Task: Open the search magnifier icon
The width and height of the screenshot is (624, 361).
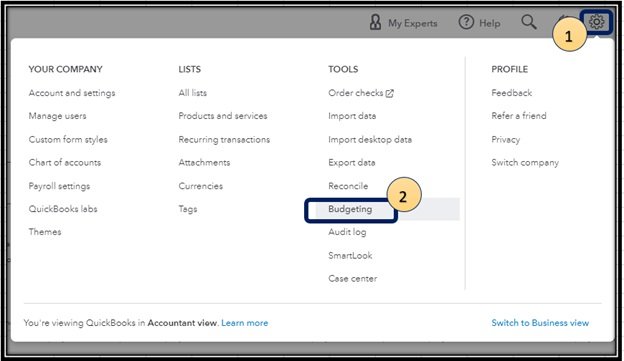Action: 528,22
